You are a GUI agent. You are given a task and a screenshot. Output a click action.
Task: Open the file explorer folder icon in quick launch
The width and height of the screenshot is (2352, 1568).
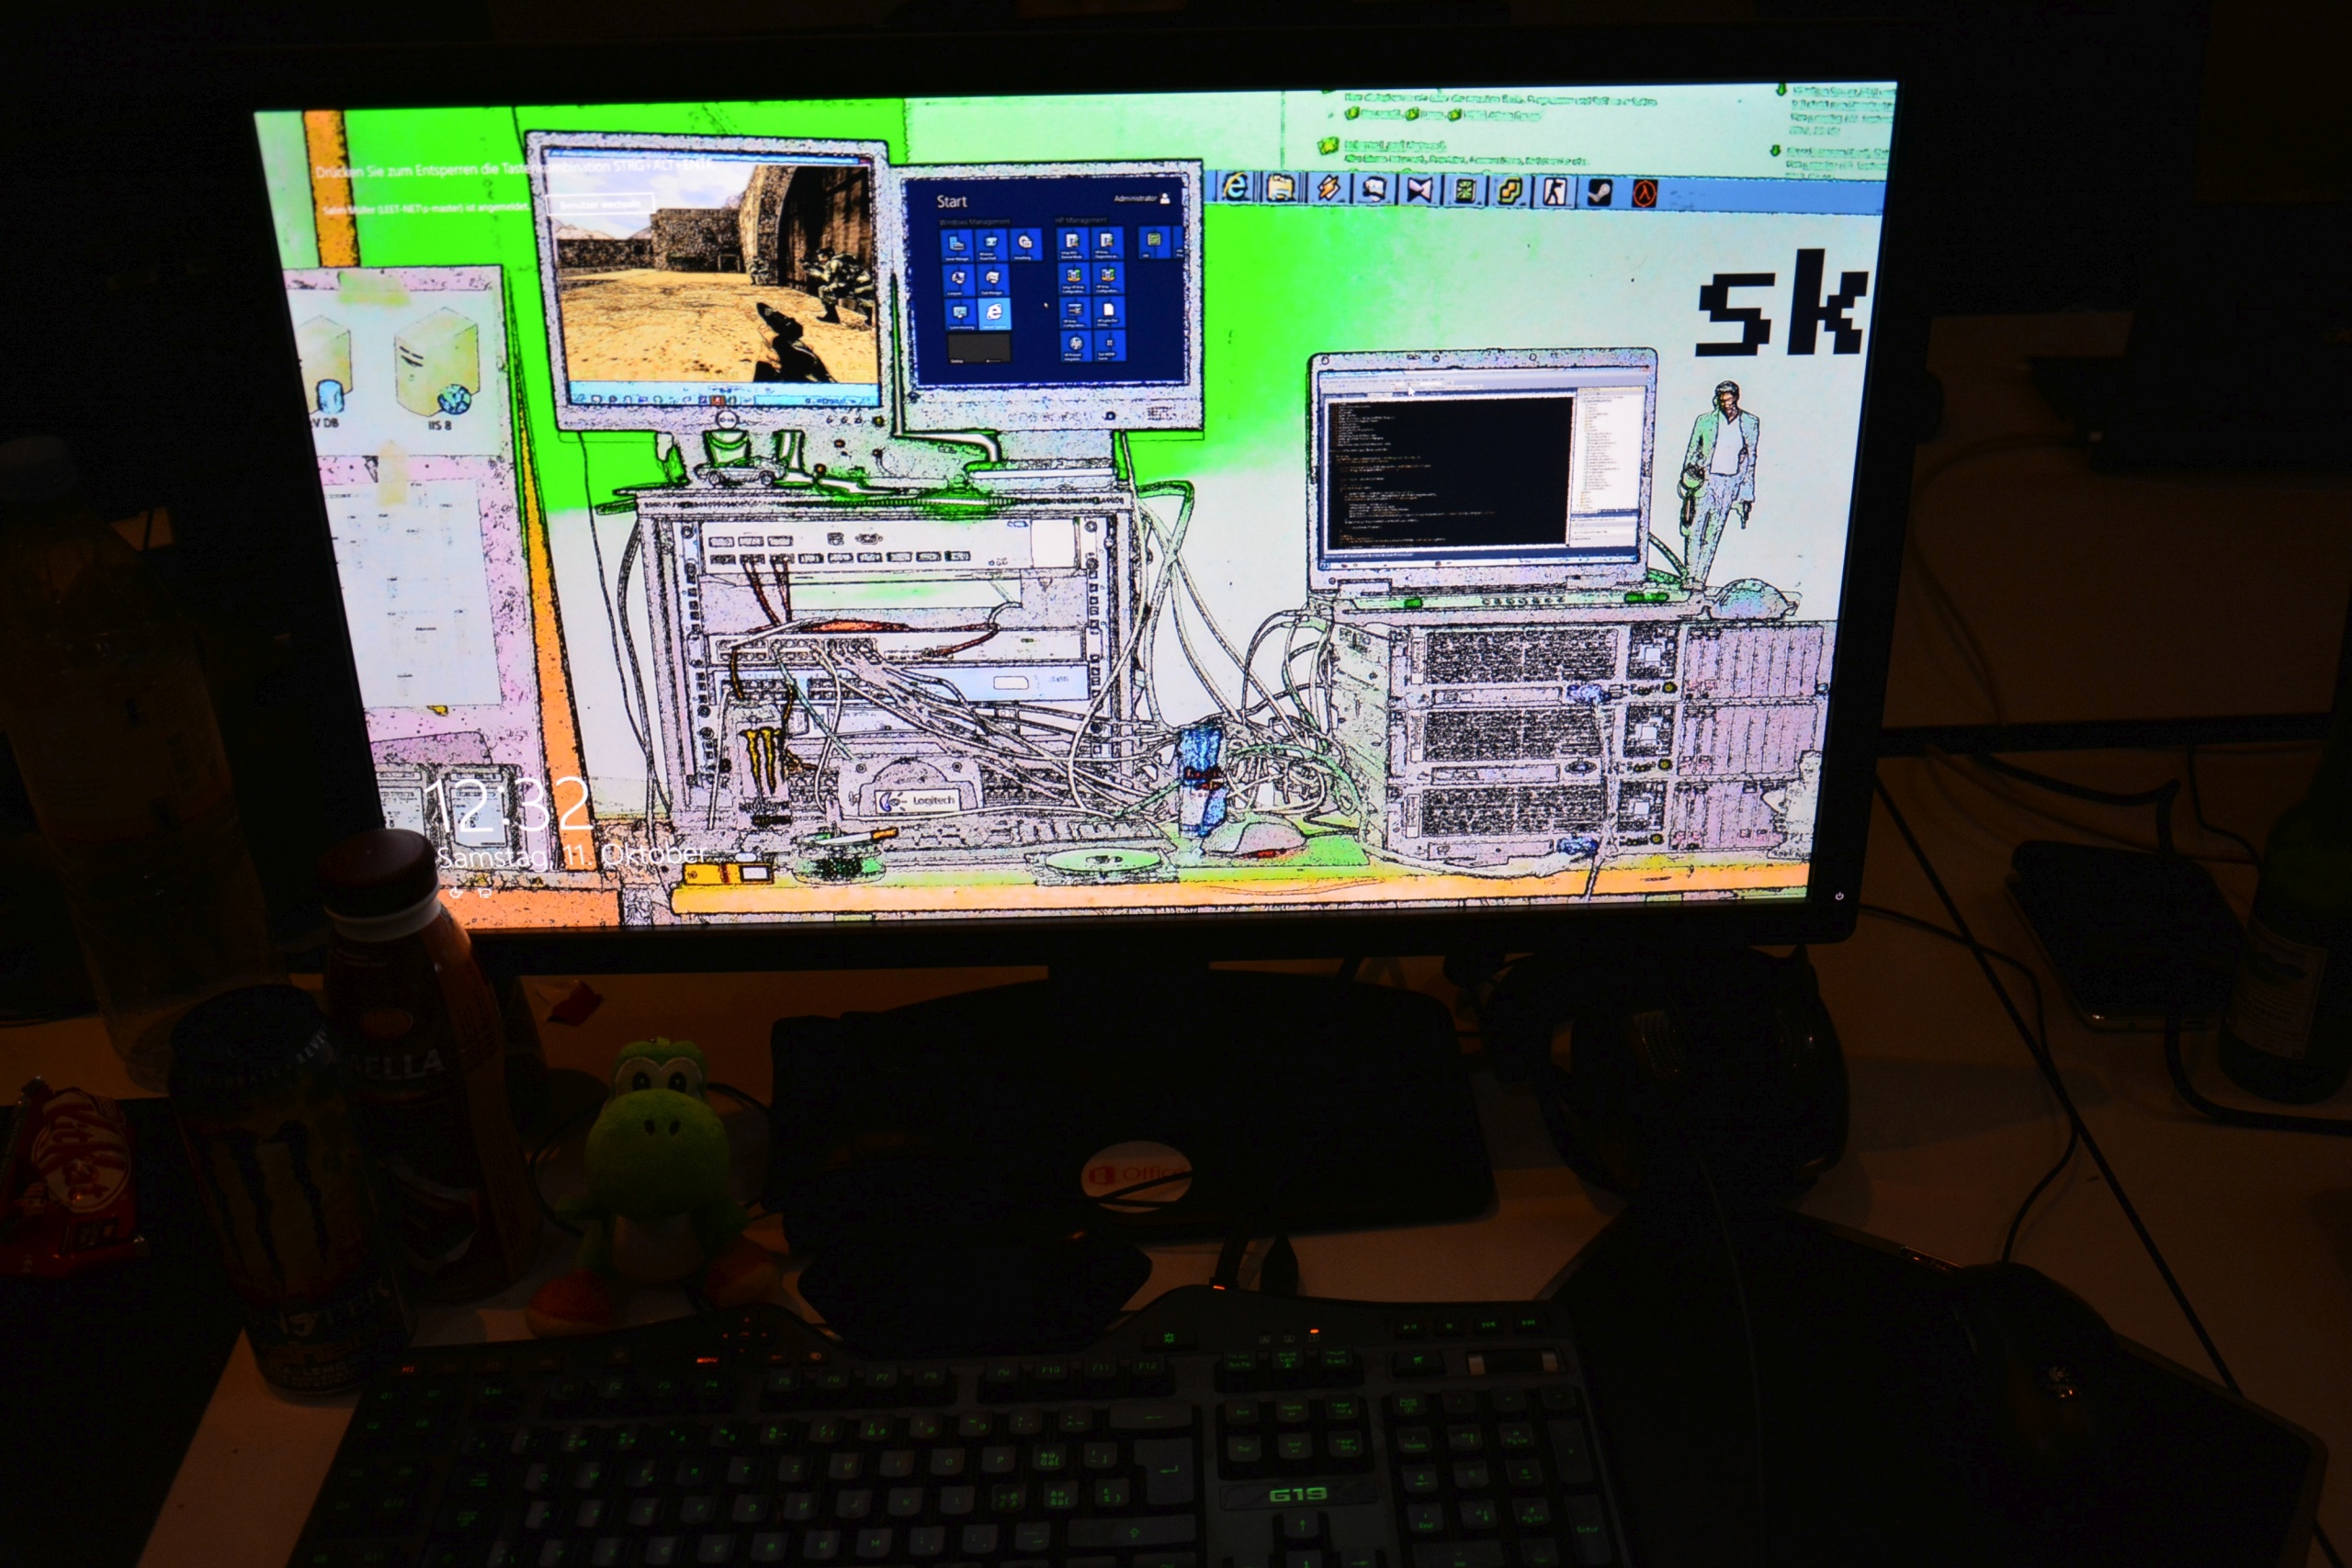[1281, 187]
